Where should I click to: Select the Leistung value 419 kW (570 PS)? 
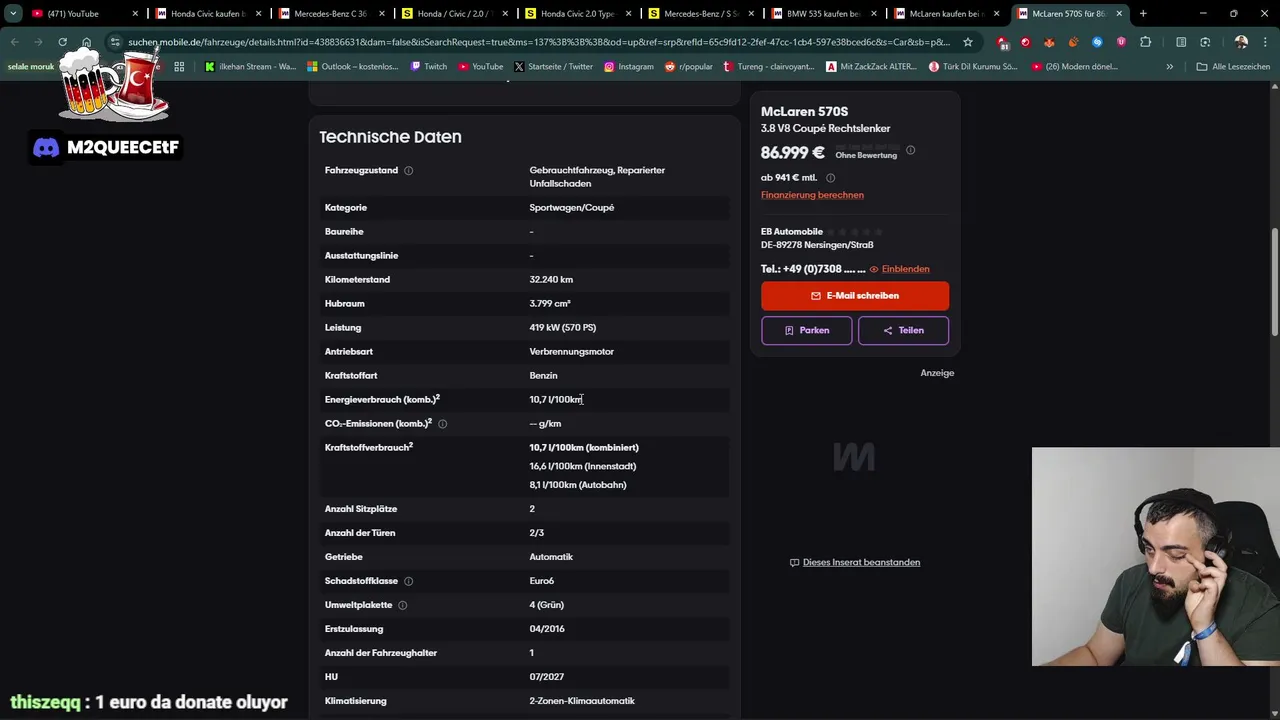tap(563, 328)
